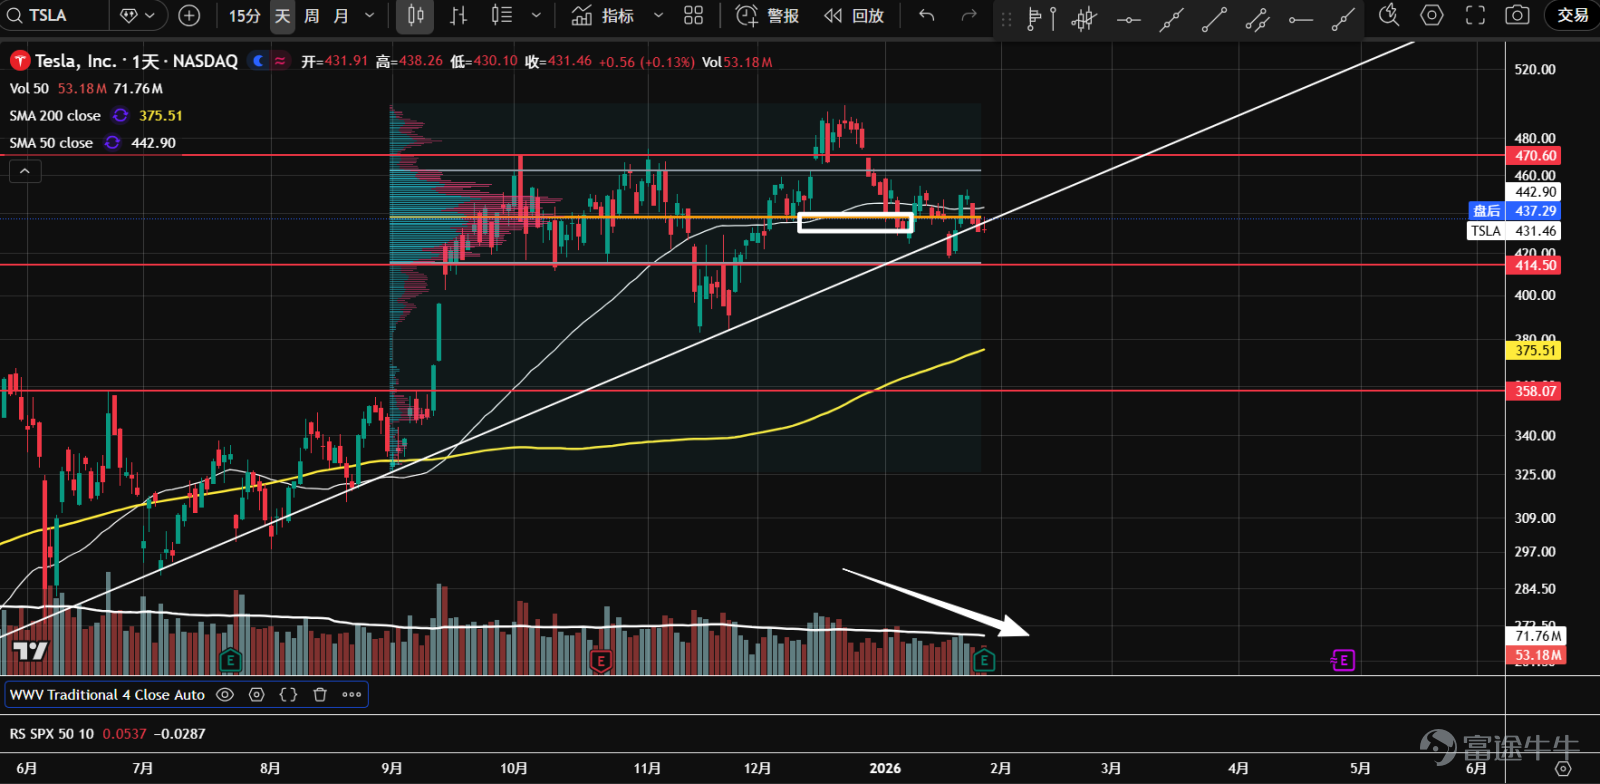Open the 交易 trade panel
This screenshot has width=1600, height=784.
click(1572, 15)
